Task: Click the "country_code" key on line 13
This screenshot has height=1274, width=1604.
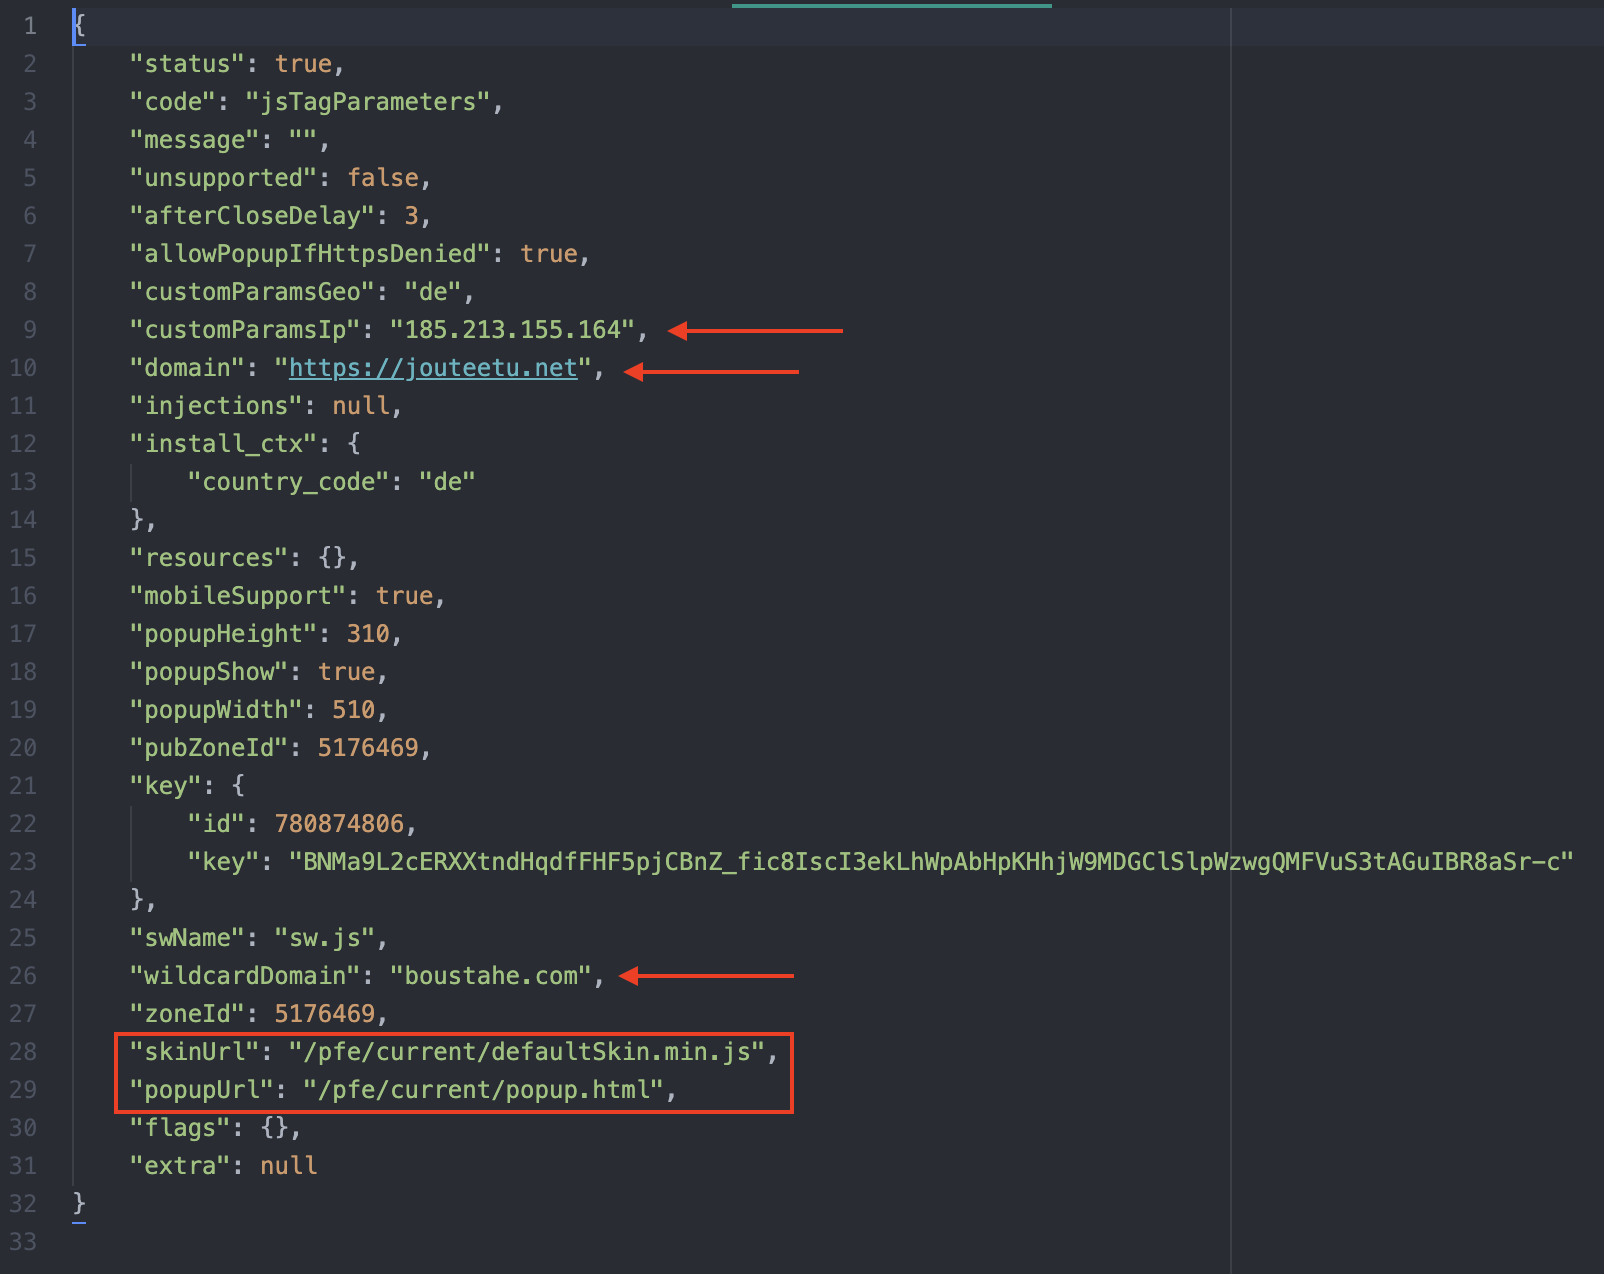Action: [x=288, y=482]
